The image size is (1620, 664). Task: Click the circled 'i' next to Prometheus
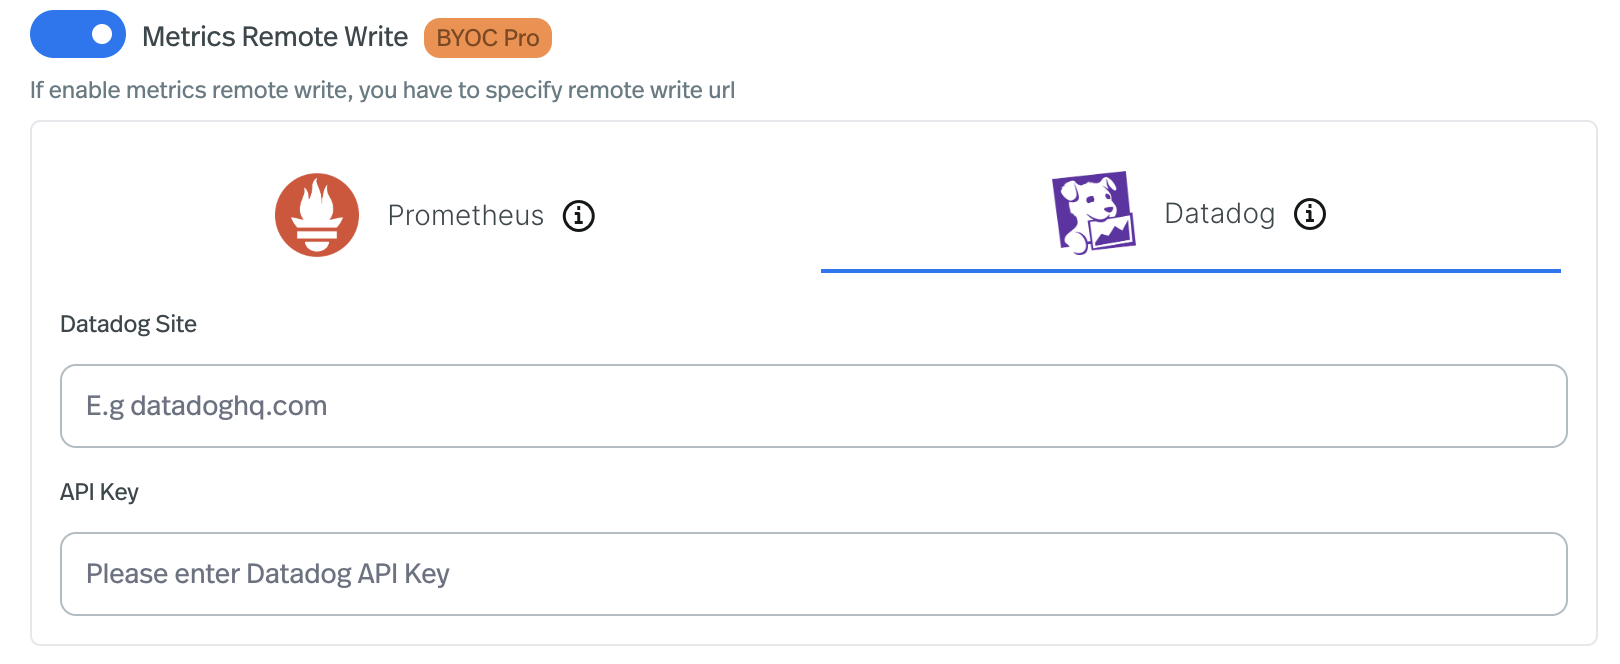tap(578, 215)
